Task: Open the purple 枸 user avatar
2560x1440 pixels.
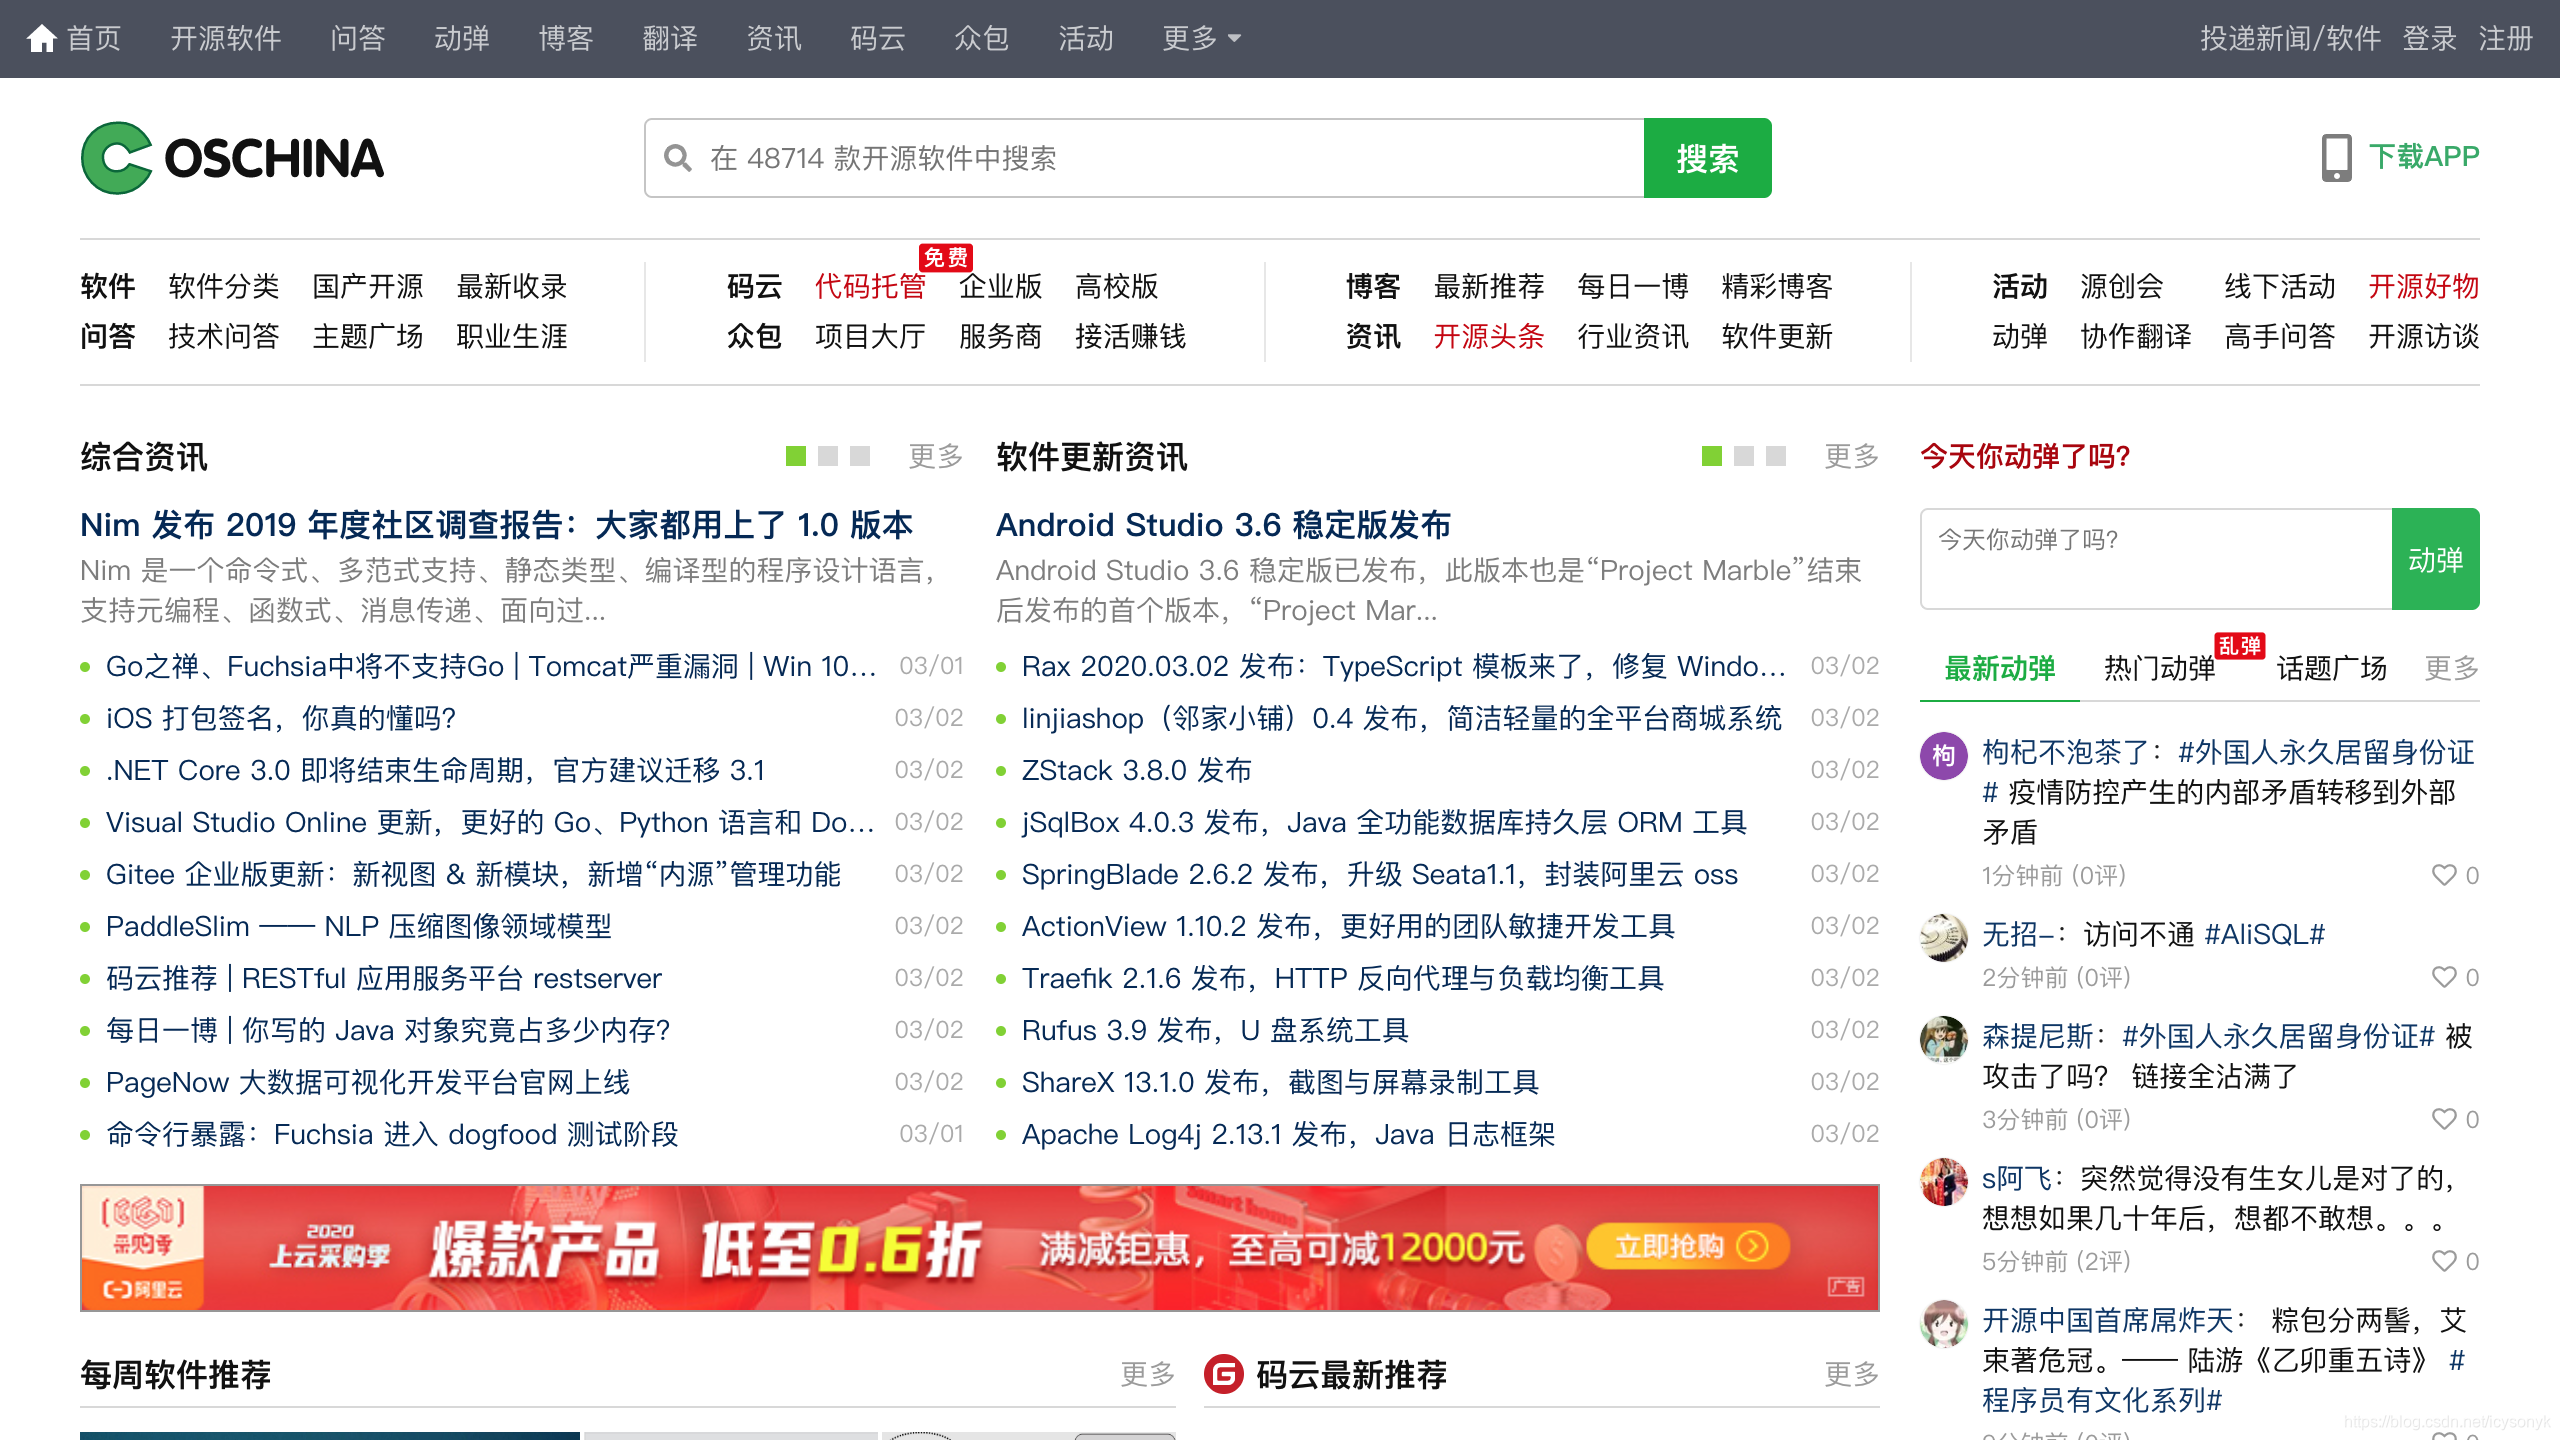Action: 1944,755
